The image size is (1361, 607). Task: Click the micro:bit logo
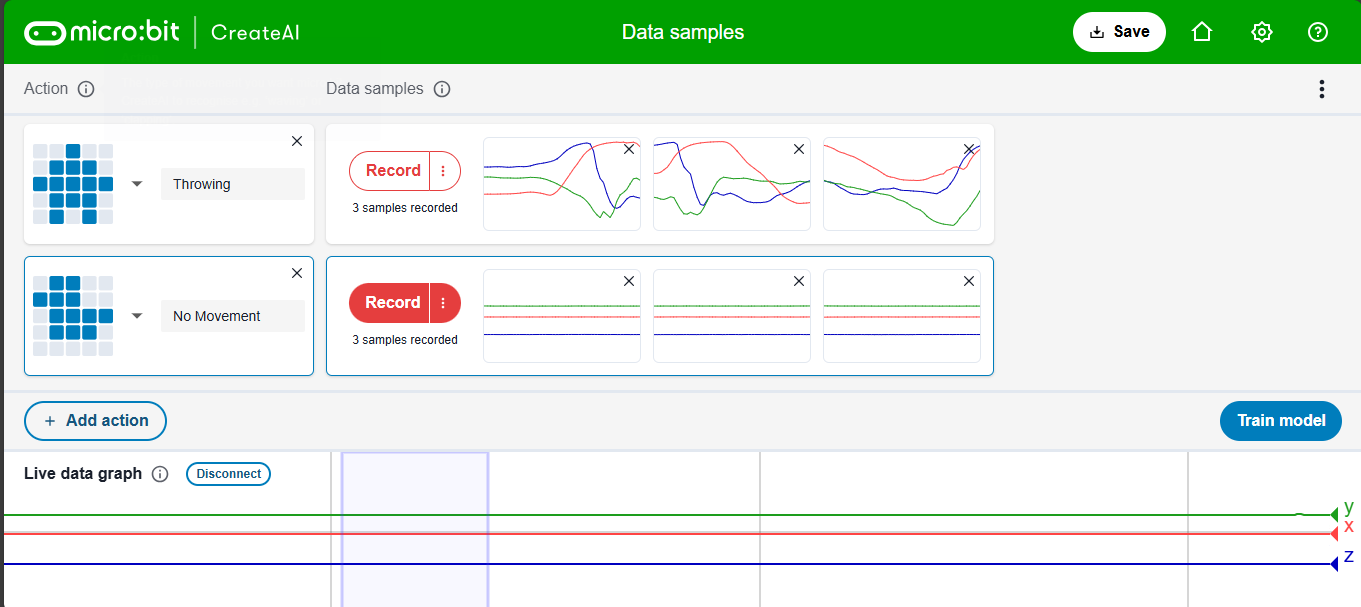click(102, 32)
